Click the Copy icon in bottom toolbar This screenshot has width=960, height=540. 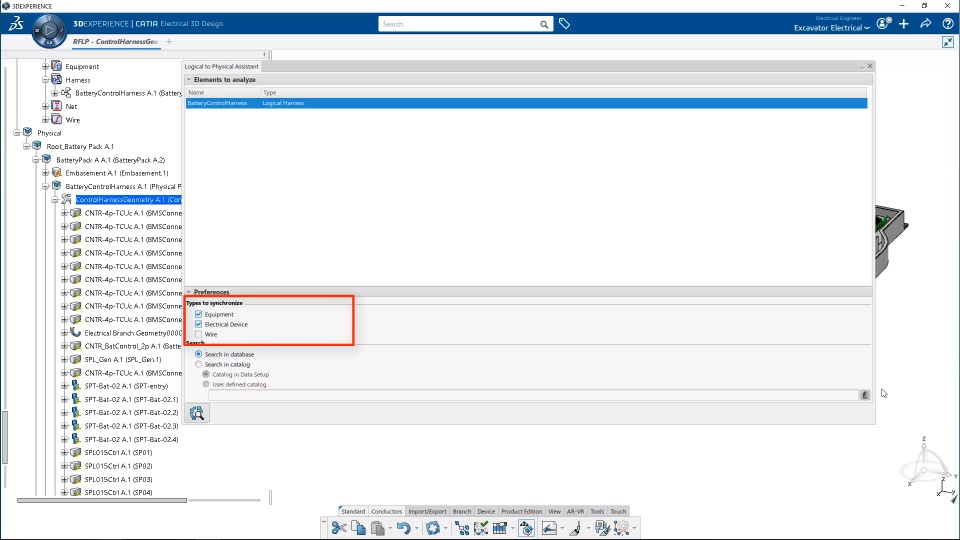click(358, 528)
